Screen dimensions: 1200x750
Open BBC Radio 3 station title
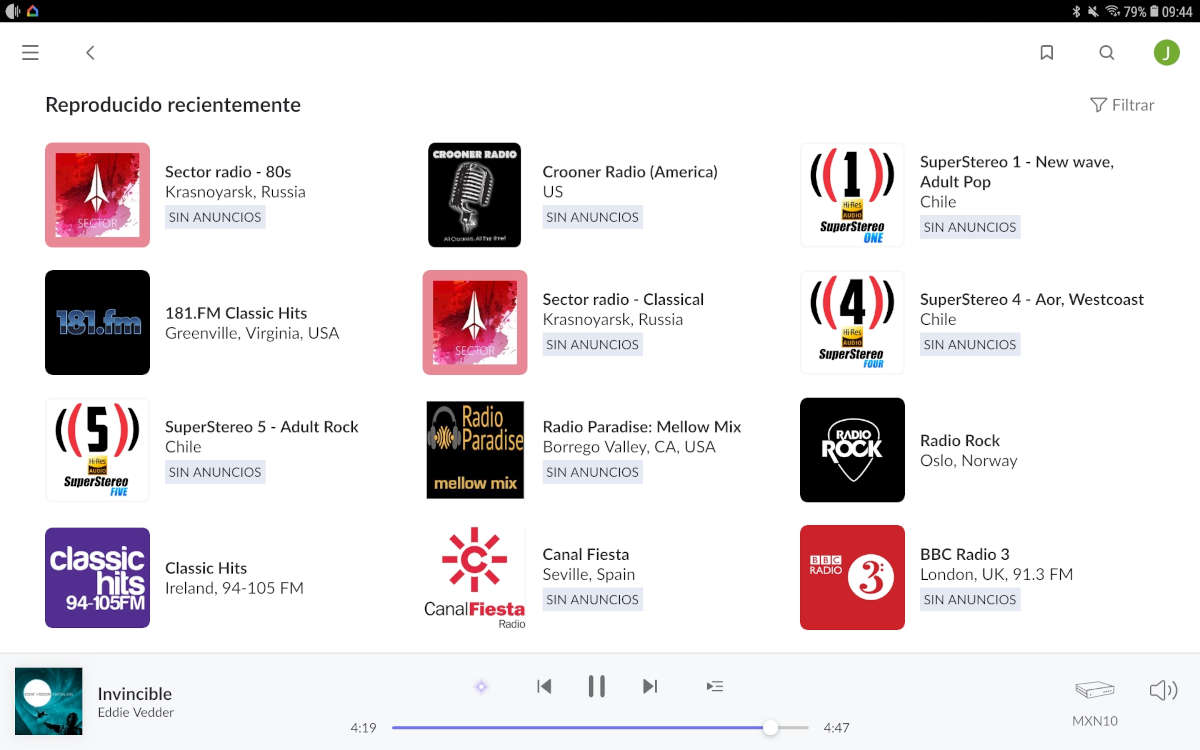(x=965, y=554)
